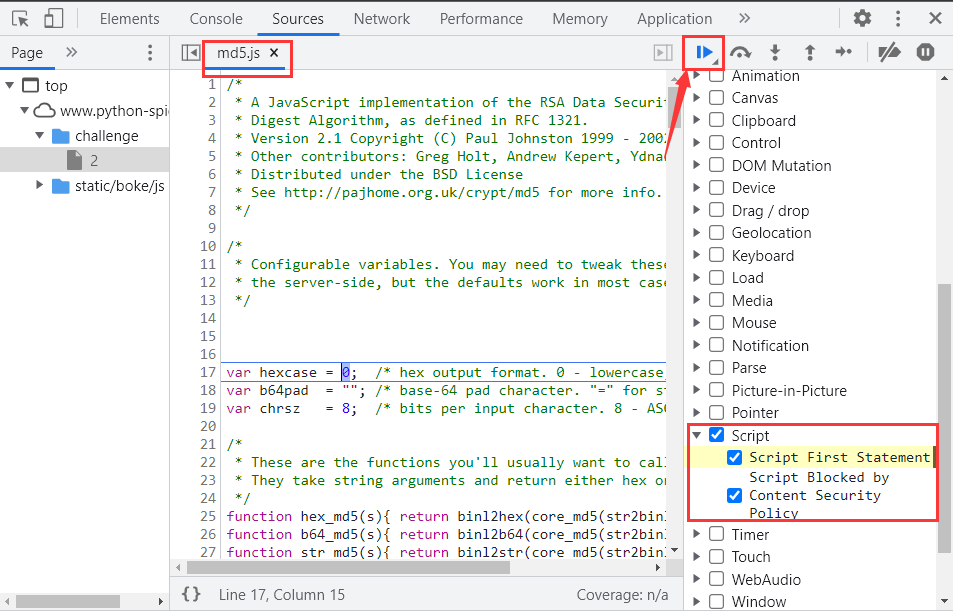The image size is (953, 611).
Task: Click step into next function call
Action: 774,53
